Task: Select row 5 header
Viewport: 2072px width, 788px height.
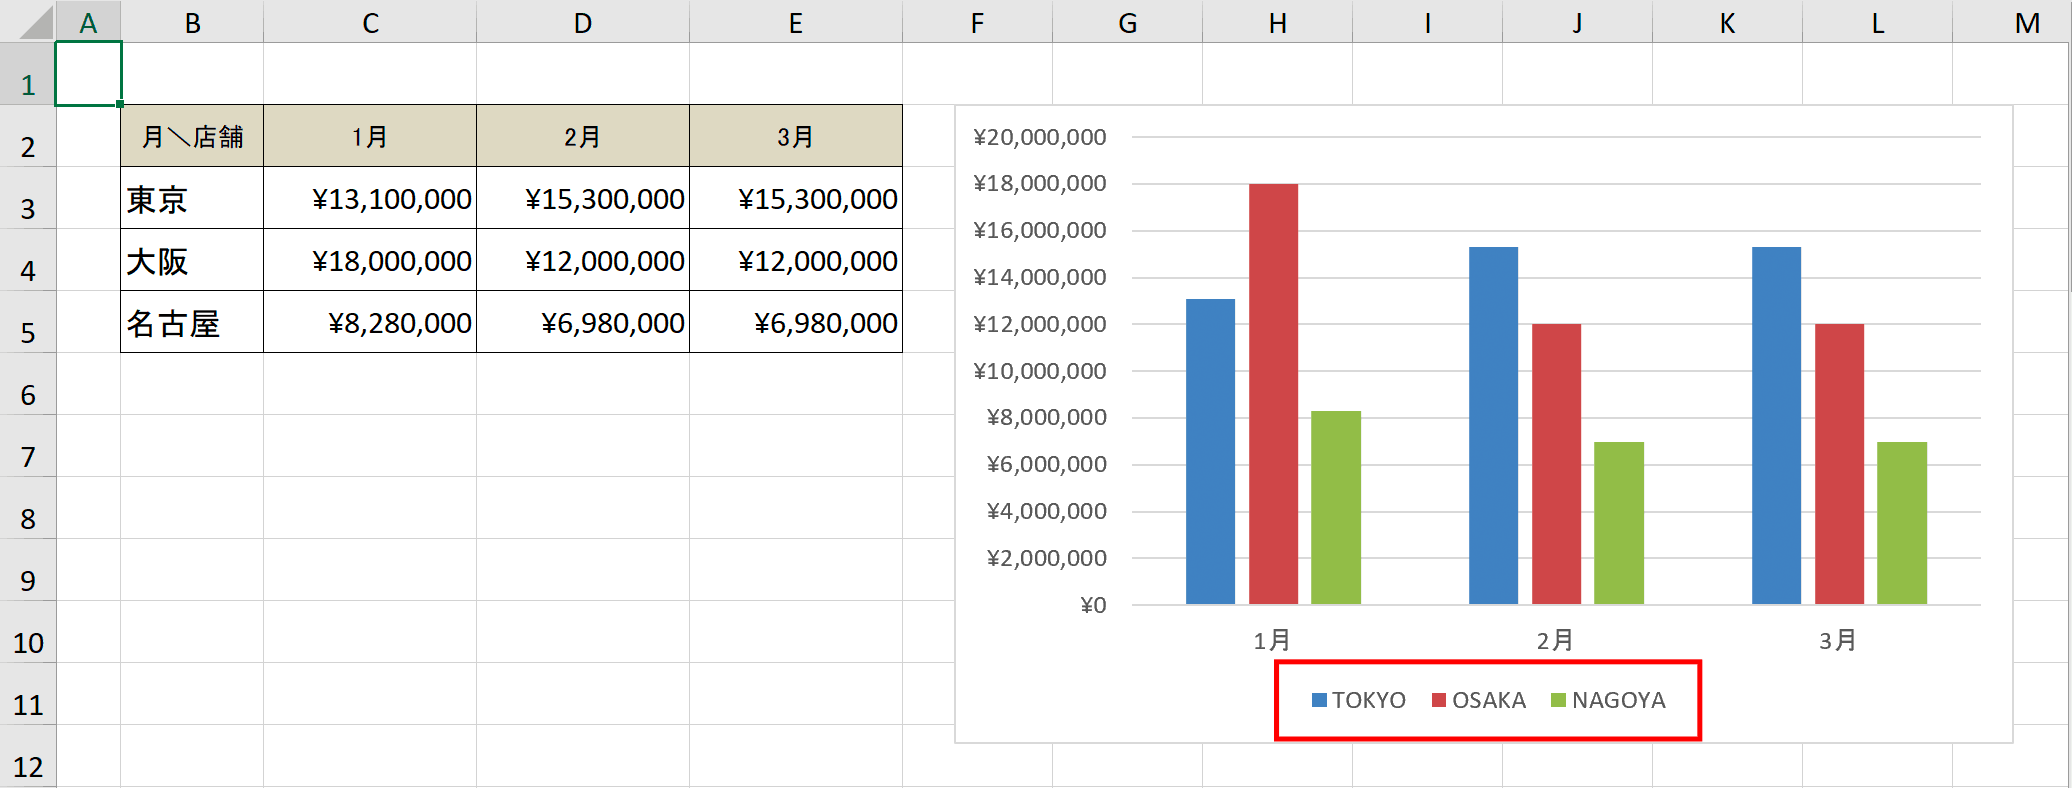Action: tap(28, 322)
